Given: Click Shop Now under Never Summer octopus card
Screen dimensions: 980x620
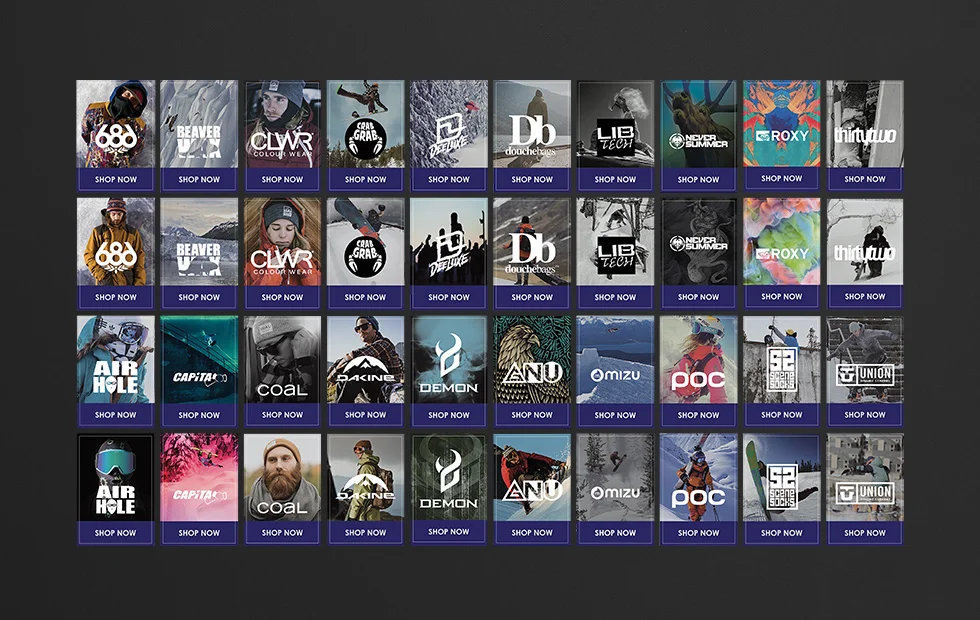Looking at the screenshot, I should [698, 298].
